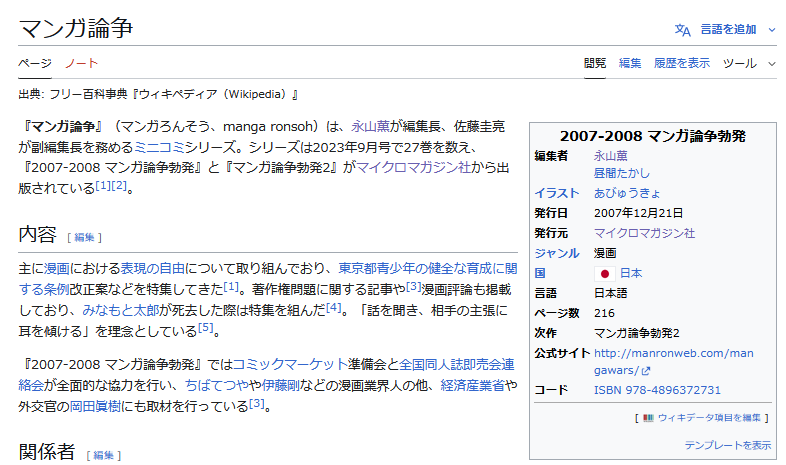Screen dimensions: 786x465
Task: Open the 国 label link
Action: (x=540, y=274)
